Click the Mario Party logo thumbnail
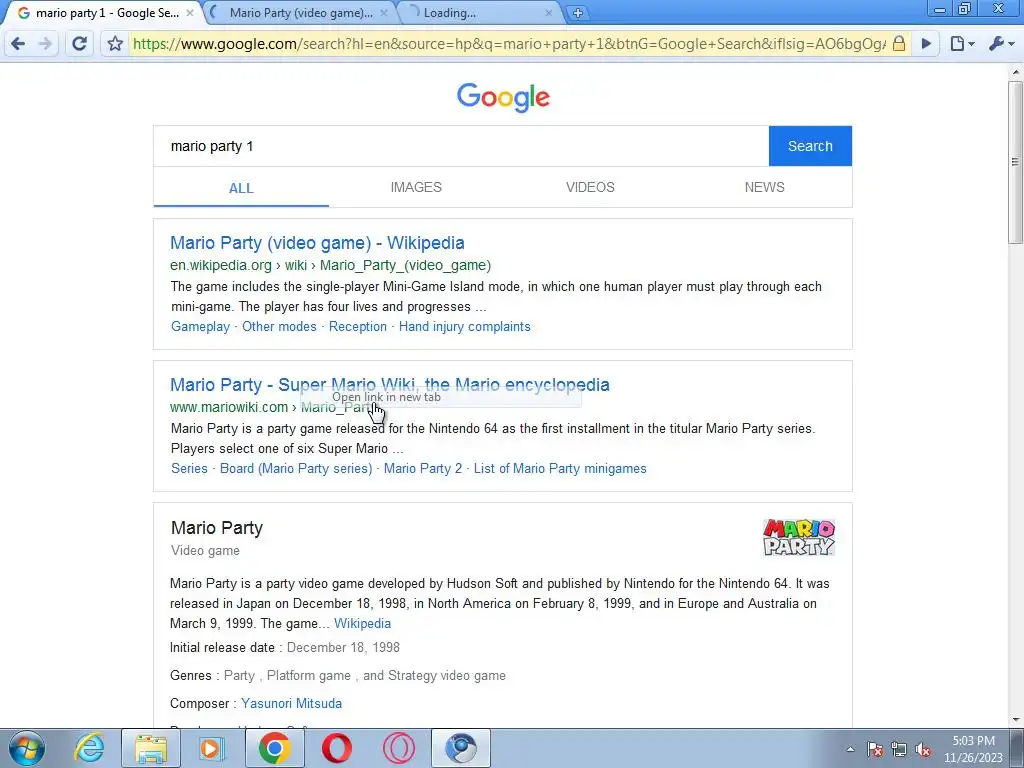1024x768 pixels. pyautogui.click(x=799, y=537)
